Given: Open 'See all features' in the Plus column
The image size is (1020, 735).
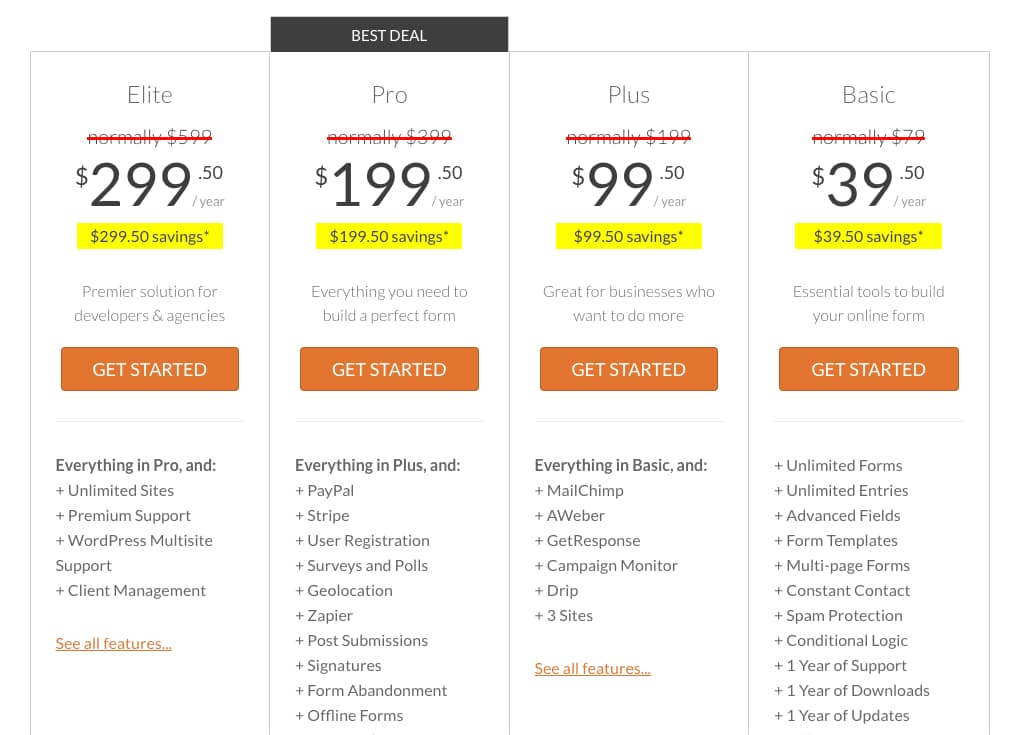Looking at the screenshot, I should pyautogui.click(x=592, y=667).
